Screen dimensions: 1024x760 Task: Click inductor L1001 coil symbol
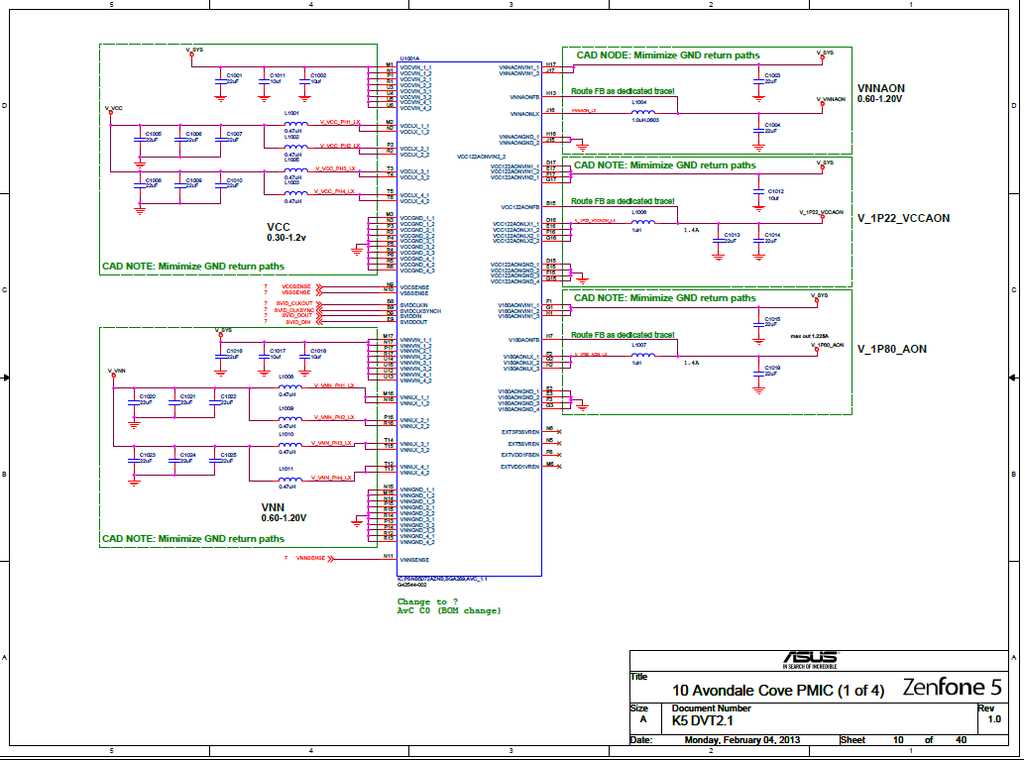[294, 123]
